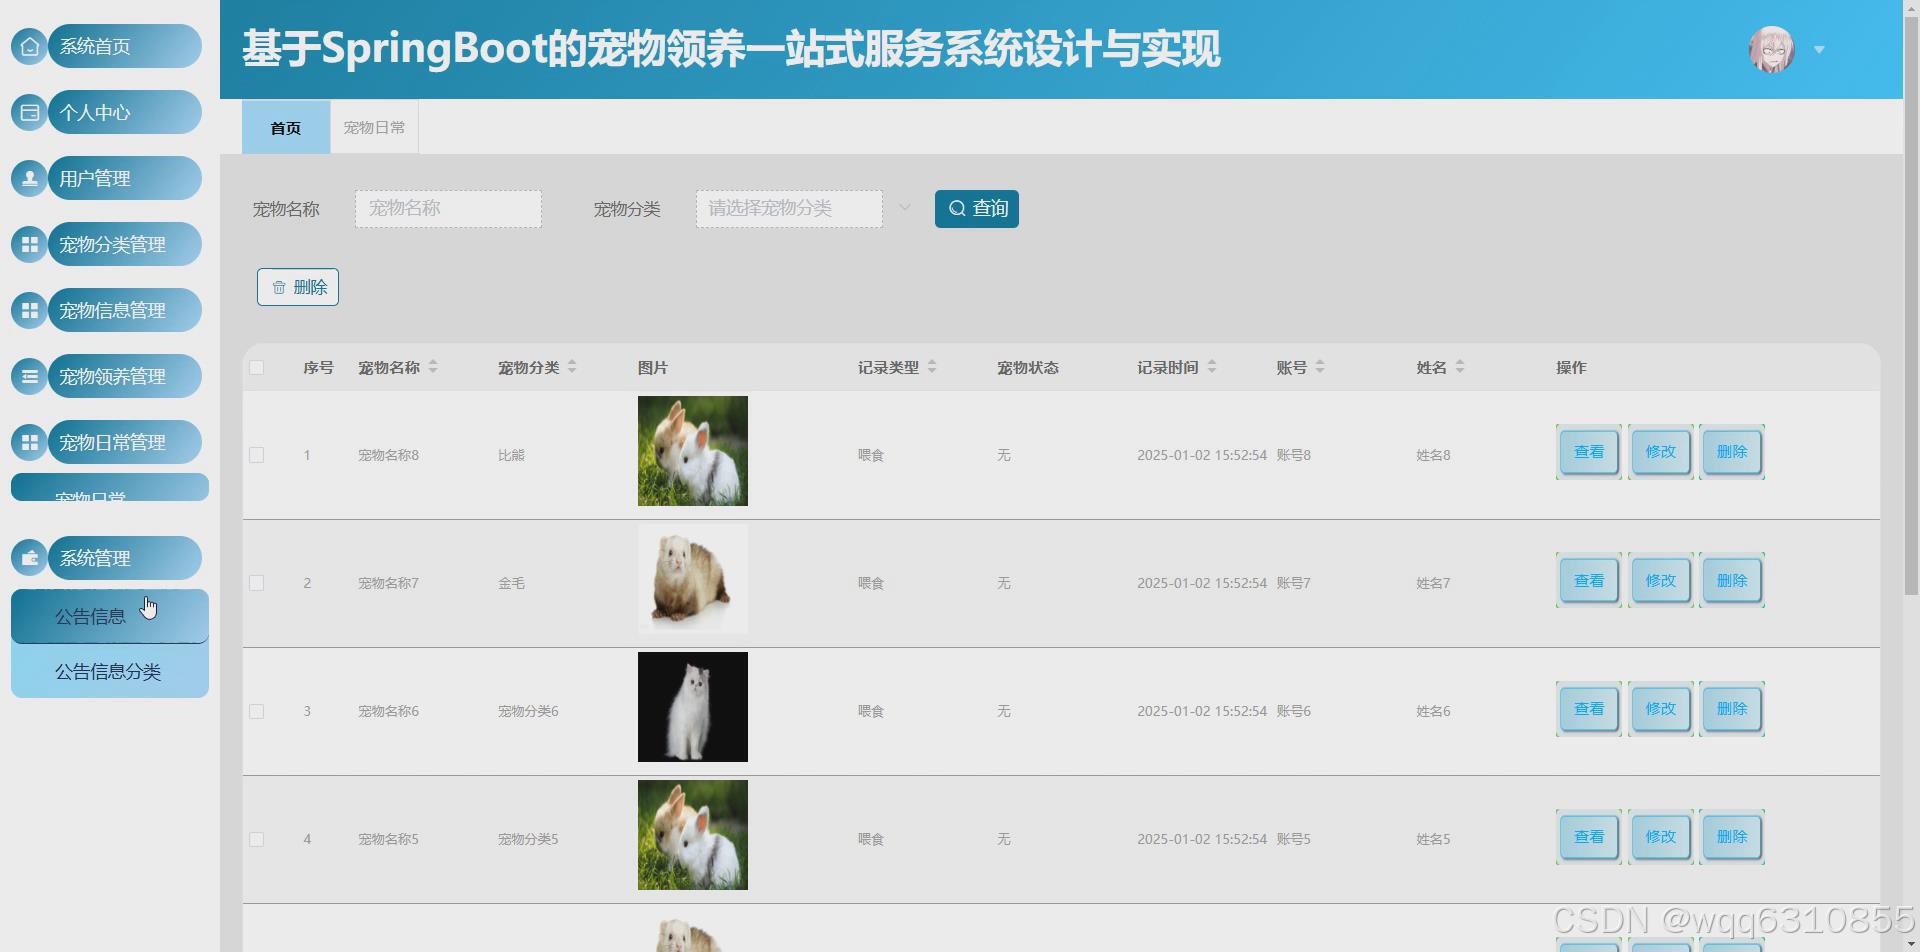Sort by 宠物分类 column arrows

tap(572, 367)
